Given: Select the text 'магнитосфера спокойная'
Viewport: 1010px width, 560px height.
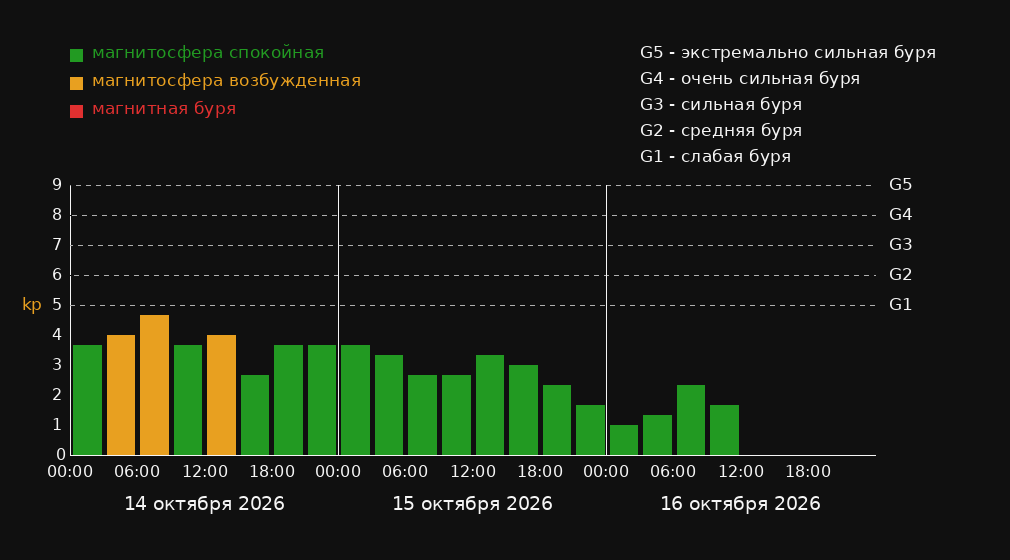Looking at the screenshot, I should point(208,53).
